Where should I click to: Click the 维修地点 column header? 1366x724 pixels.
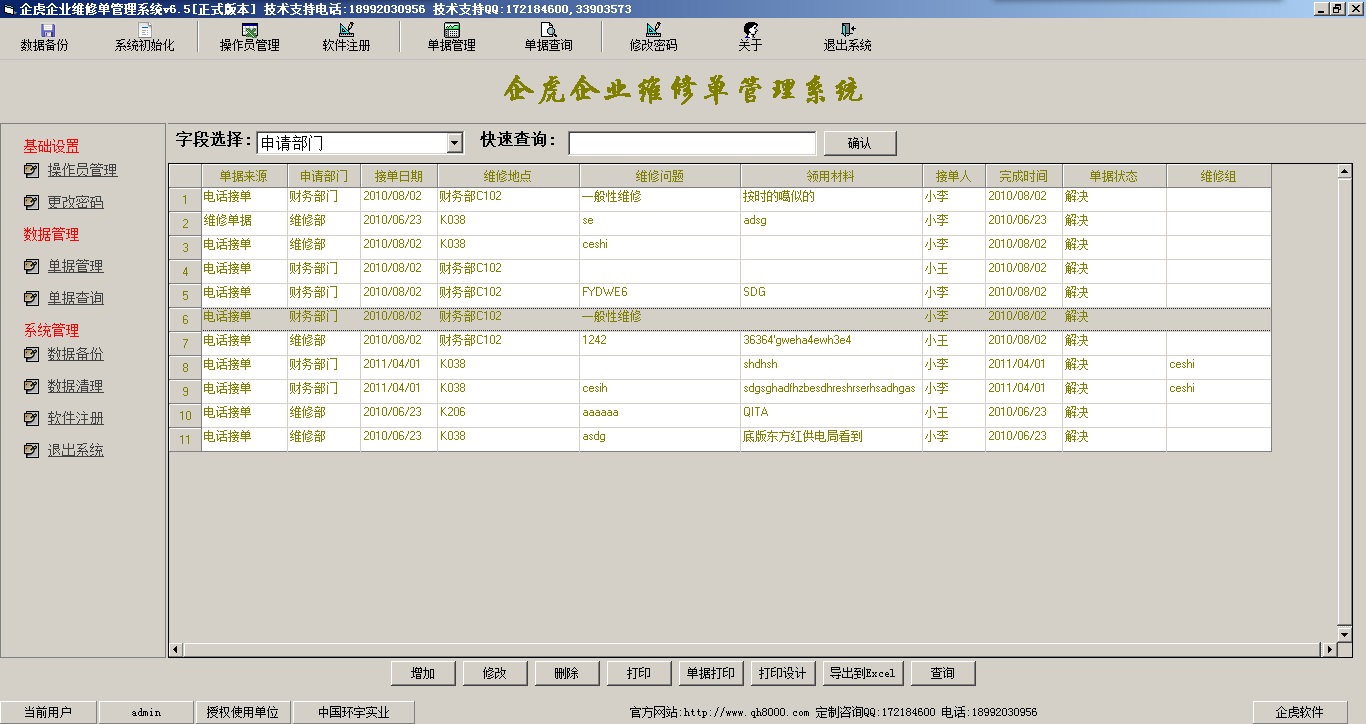(x=508, y=176)
